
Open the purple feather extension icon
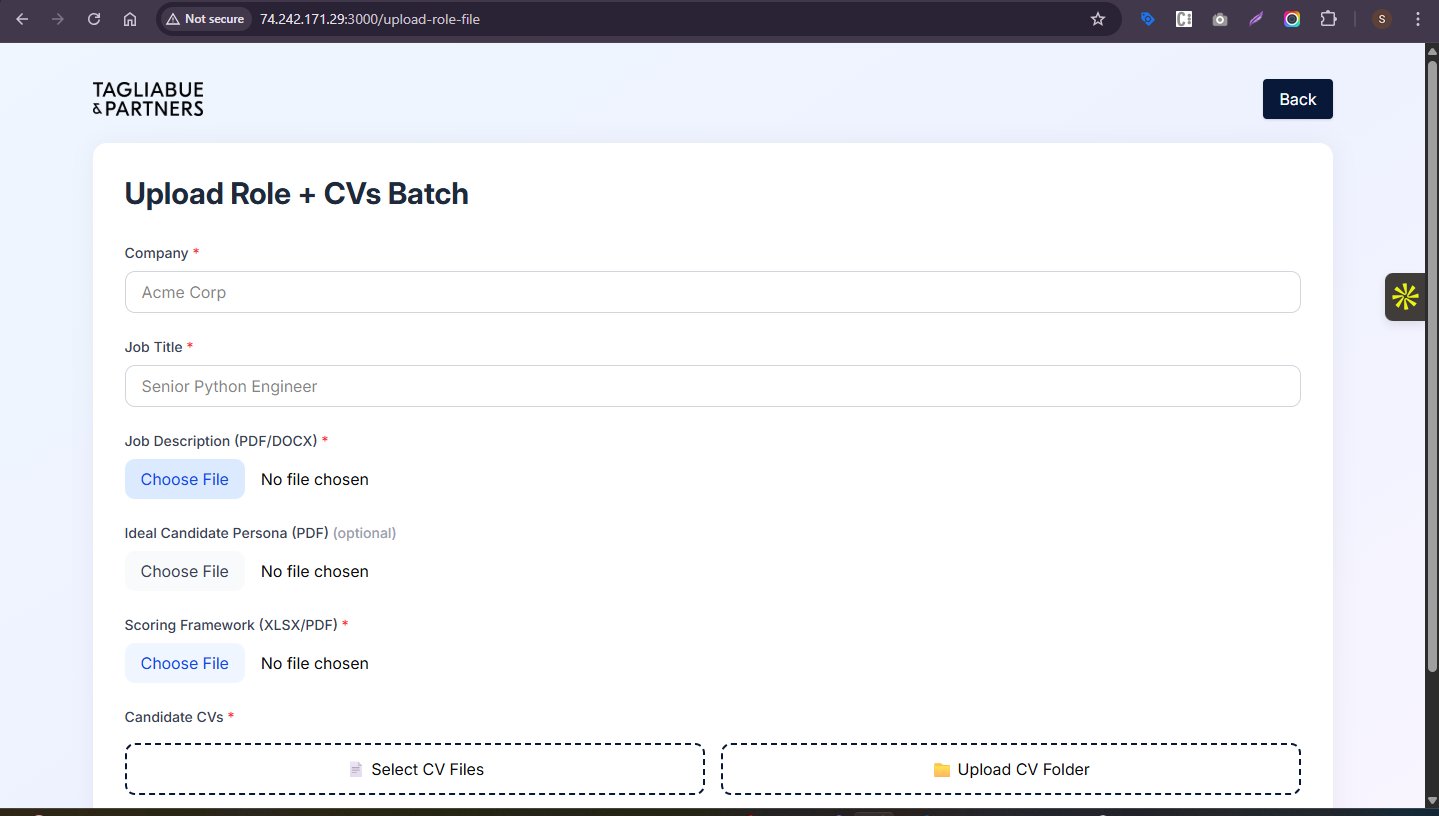click(x=1256, y=19)
